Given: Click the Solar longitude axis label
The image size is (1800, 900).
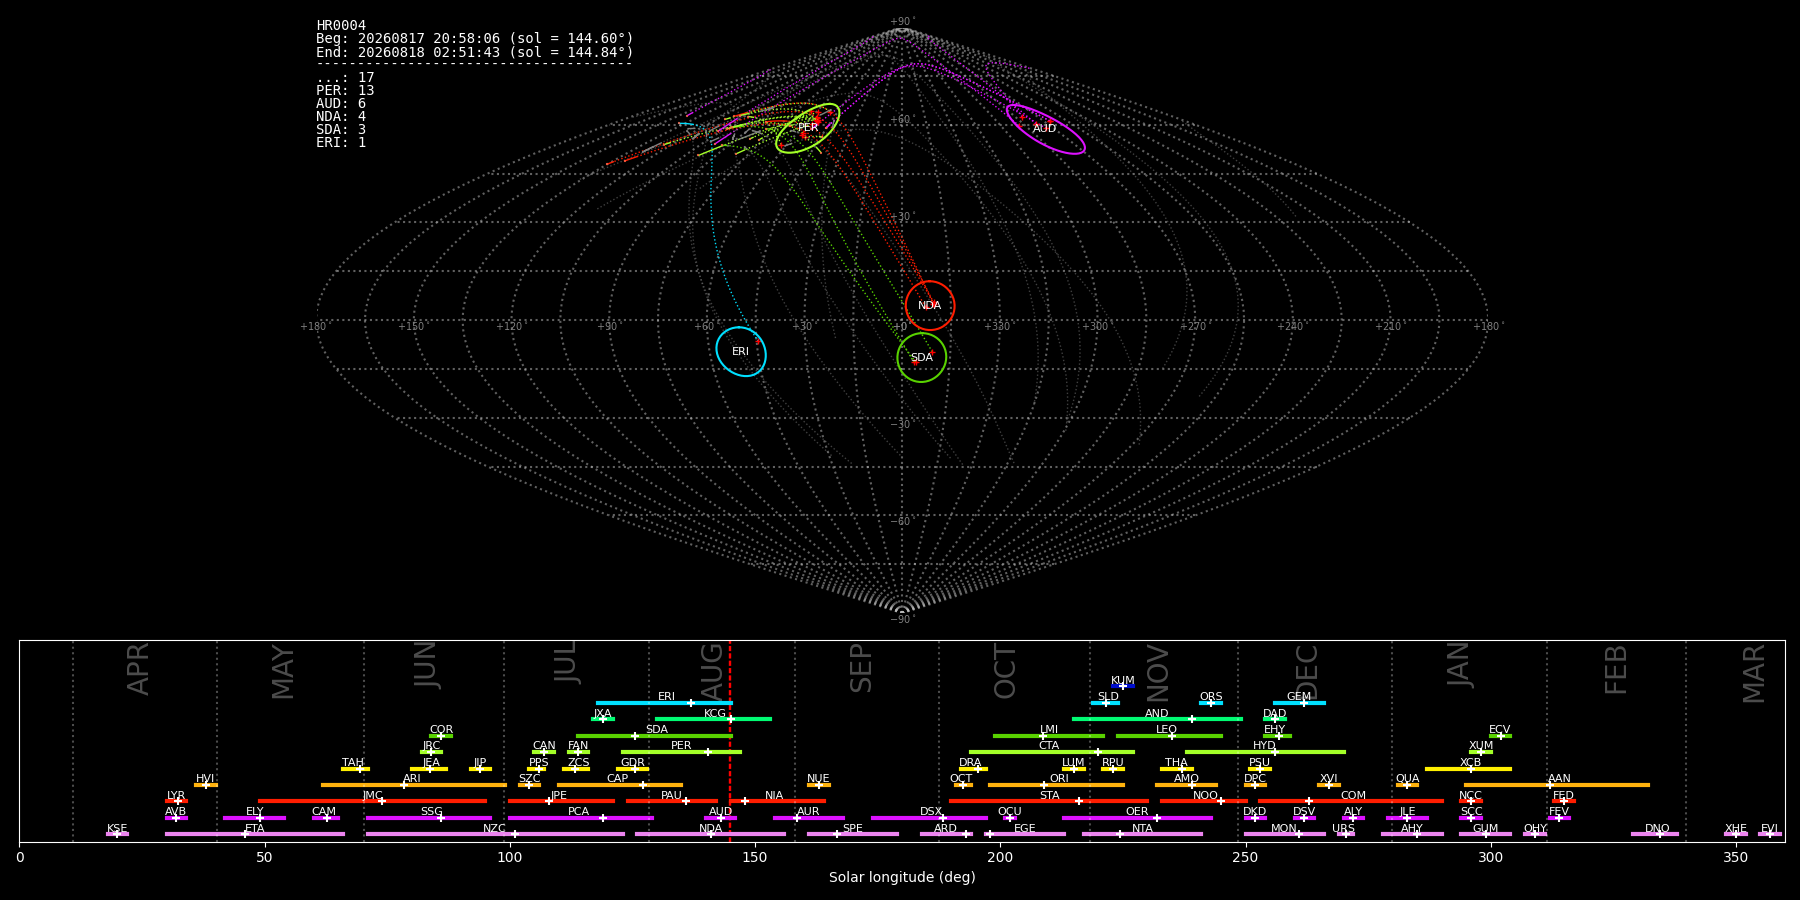Looking at the screenshot, I should tap(902, 877).
